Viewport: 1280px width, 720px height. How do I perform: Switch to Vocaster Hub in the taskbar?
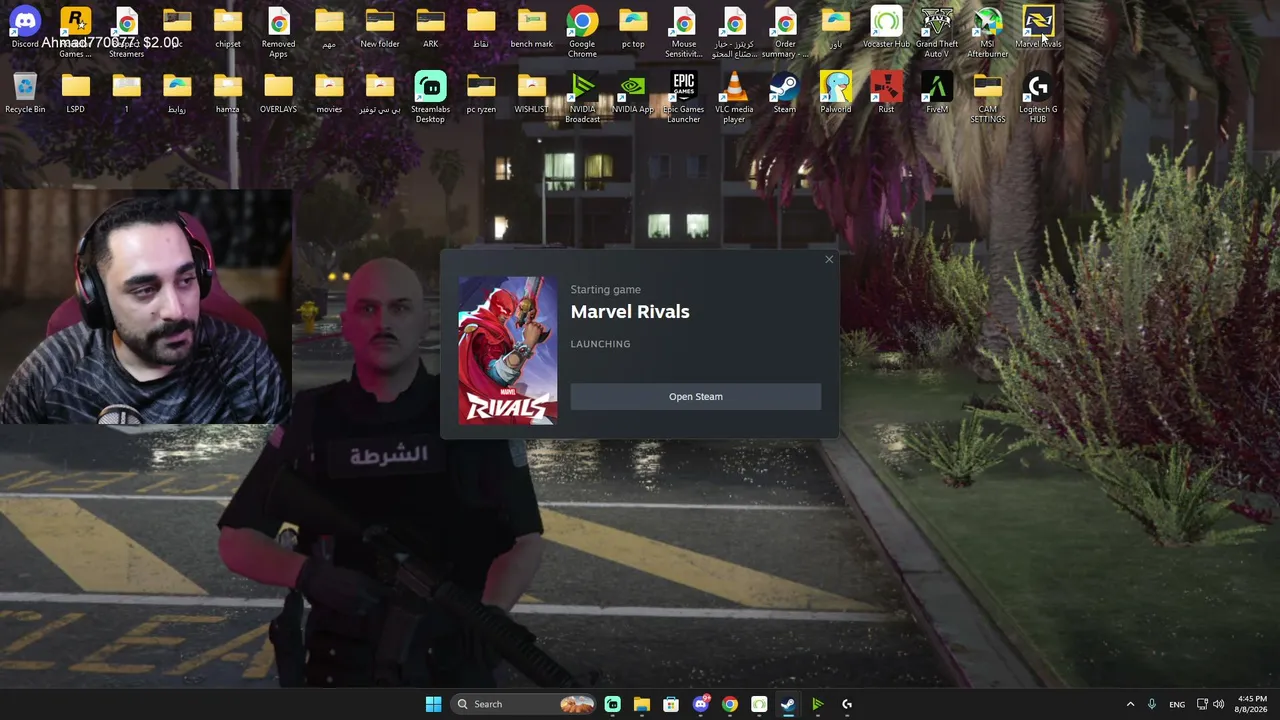point(759,704)
